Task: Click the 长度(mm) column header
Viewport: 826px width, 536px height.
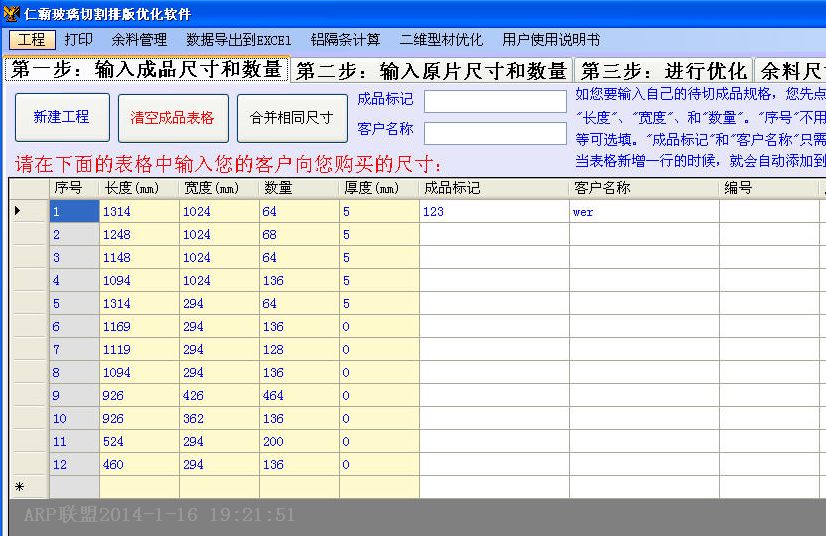Action: [139, 188]
